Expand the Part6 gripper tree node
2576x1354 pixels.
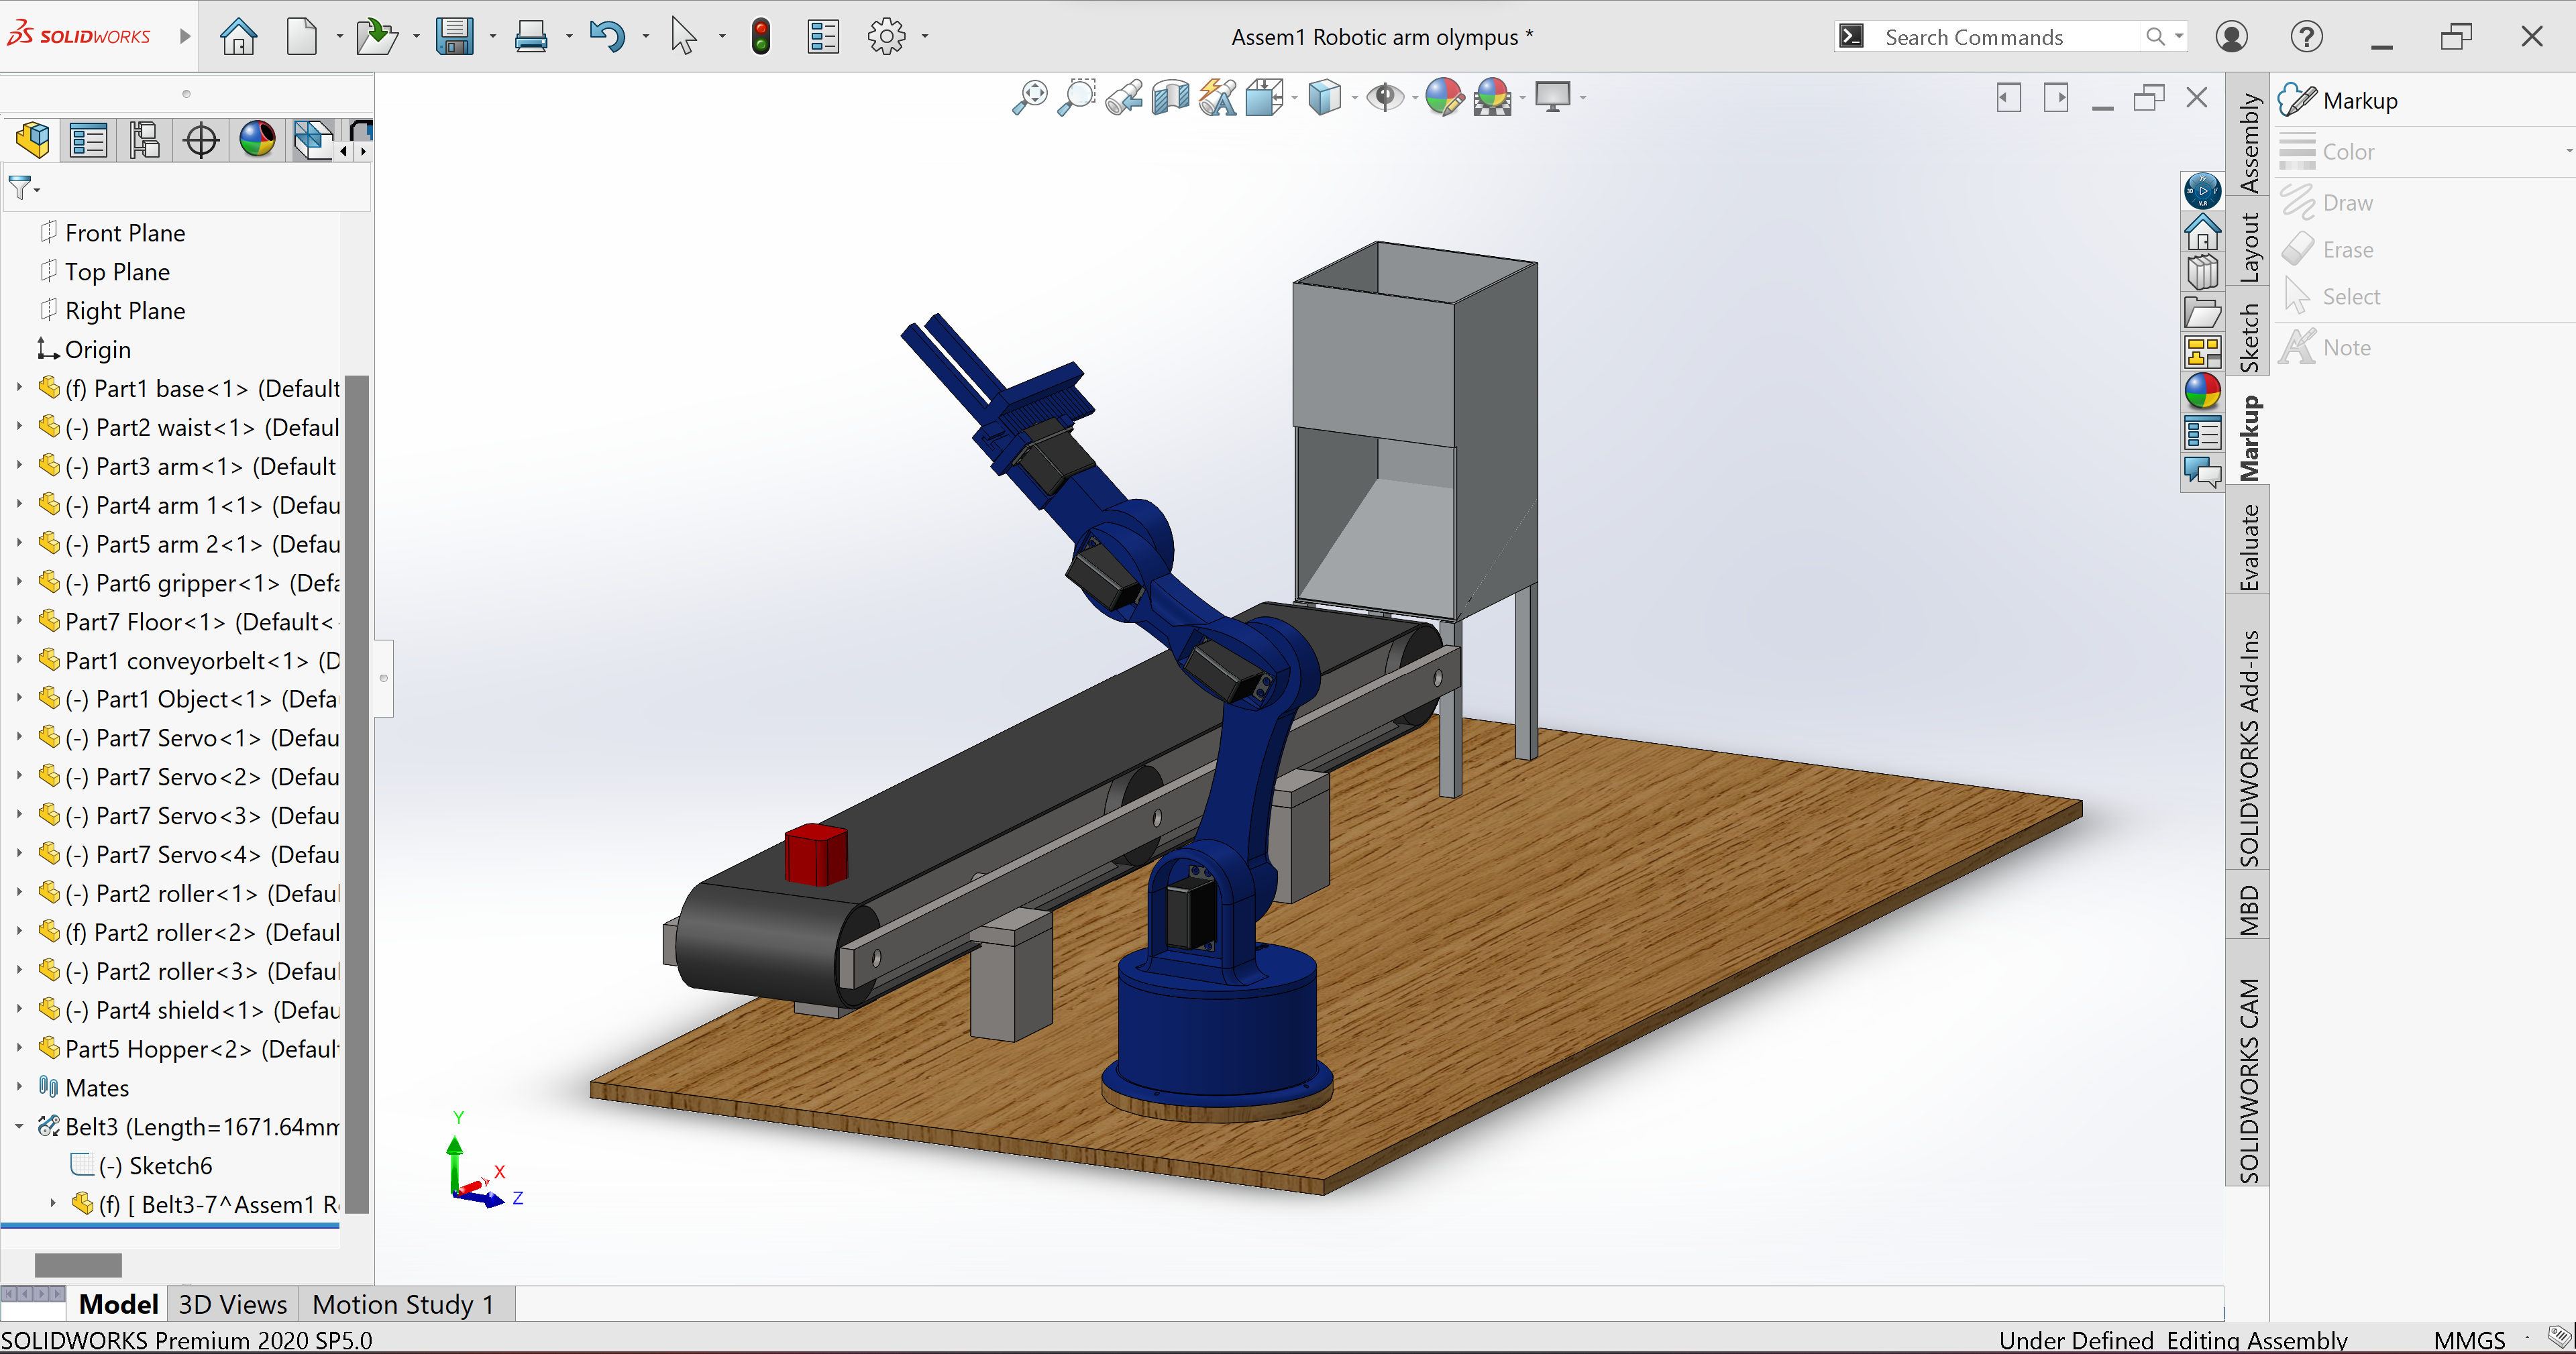point(19,582)
